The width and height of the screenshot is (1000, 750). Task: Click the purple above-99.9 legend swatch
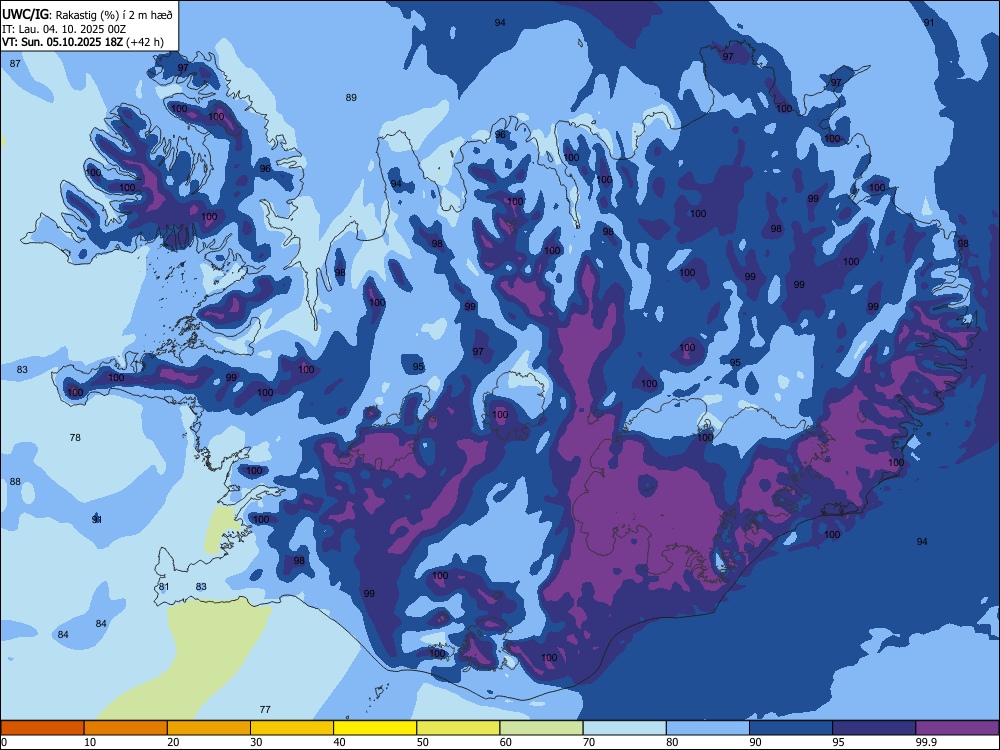pos(957,728)
